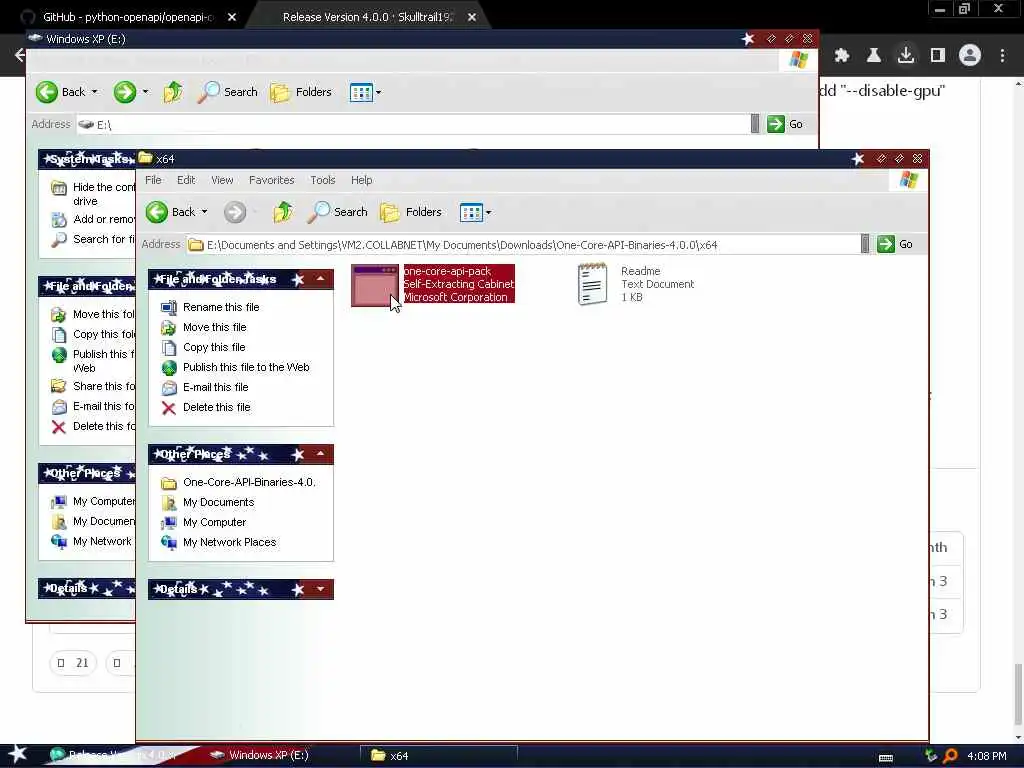The image size is (1024, 768).
Task: Click Delete this file
Action: pos(216,408)
